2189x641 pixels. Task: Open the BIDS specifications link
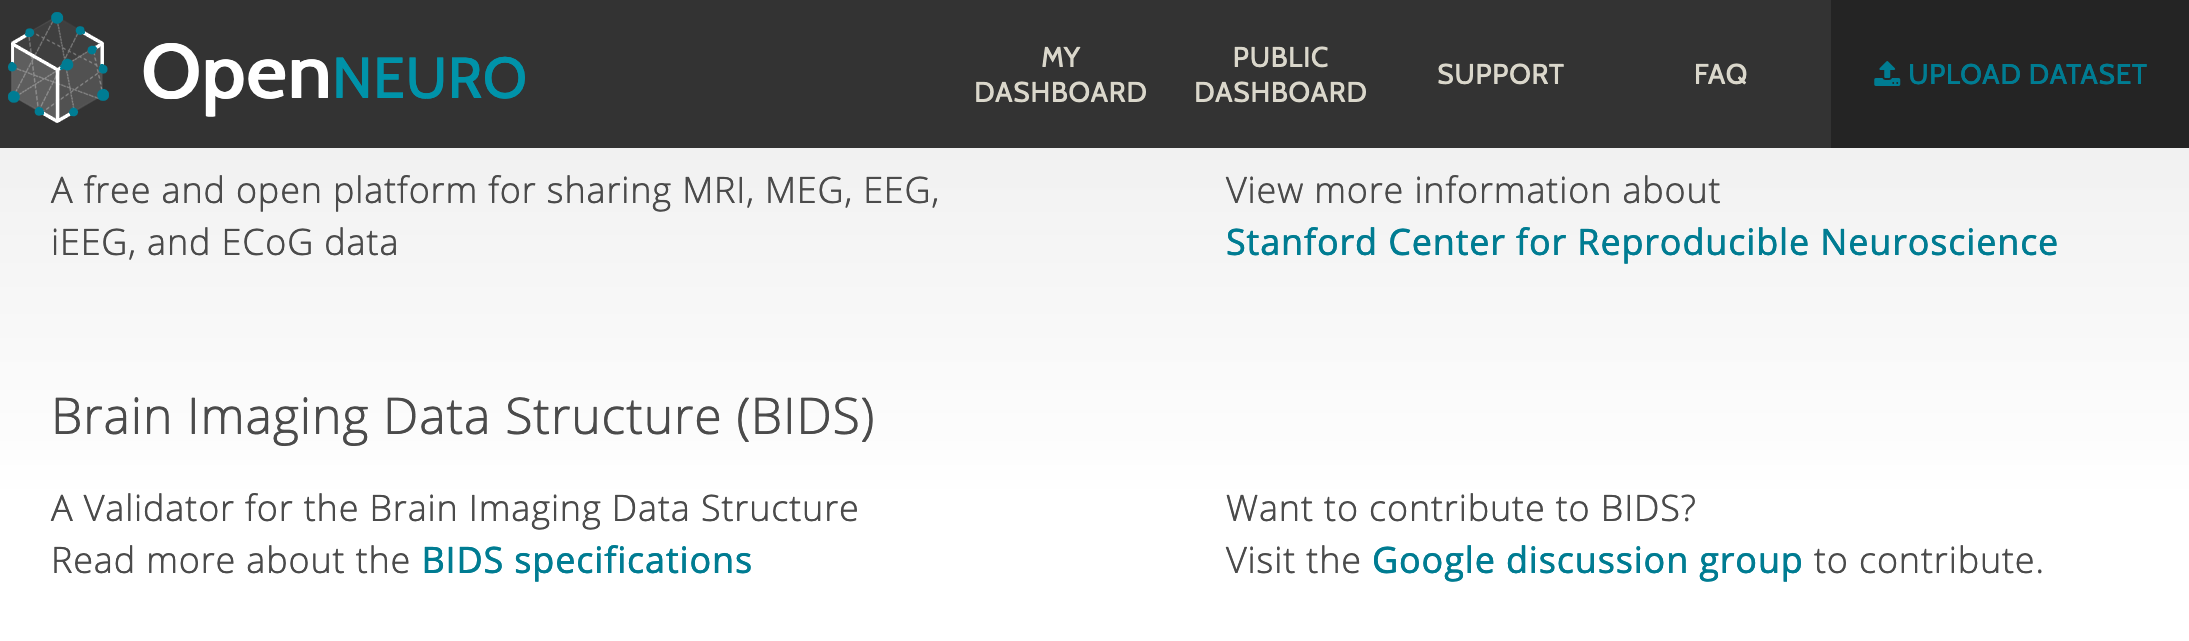coord(586,561)
